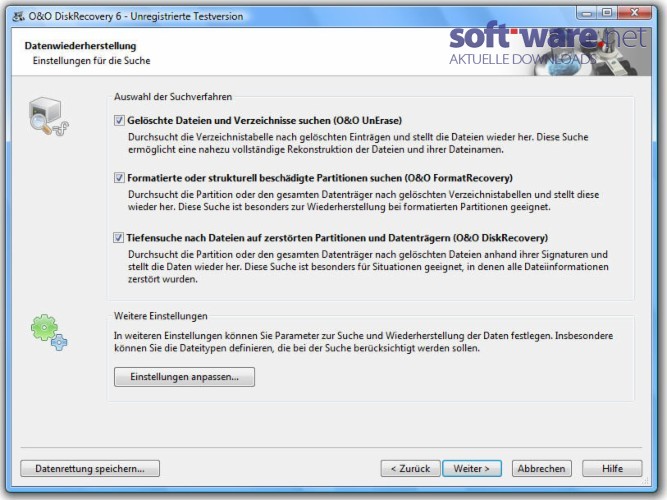Minimize the DiskRecovery window

tap(587, 13)
